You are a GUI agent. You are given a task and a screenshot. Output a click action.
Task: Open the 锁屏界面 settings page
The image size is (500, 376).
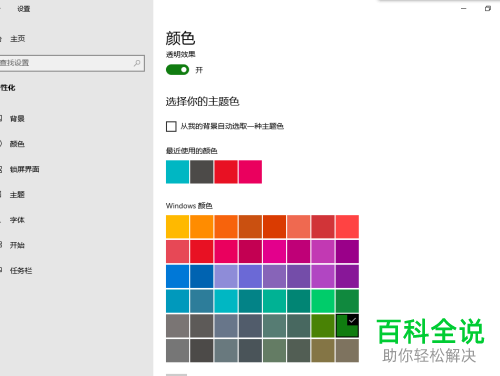click(x=24, y=169)
